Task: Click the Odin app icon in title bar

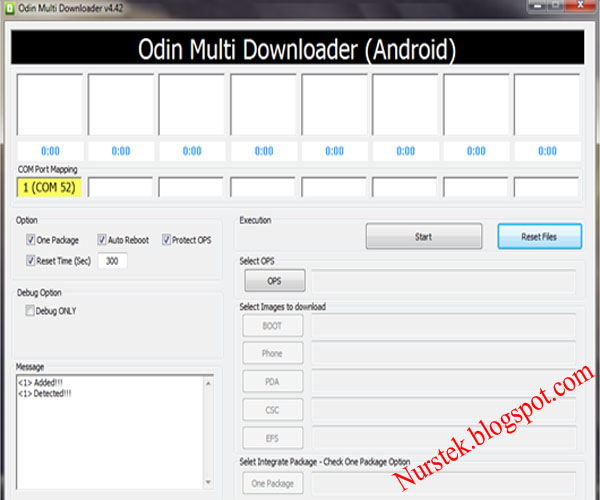Action: tap(10, 8)
